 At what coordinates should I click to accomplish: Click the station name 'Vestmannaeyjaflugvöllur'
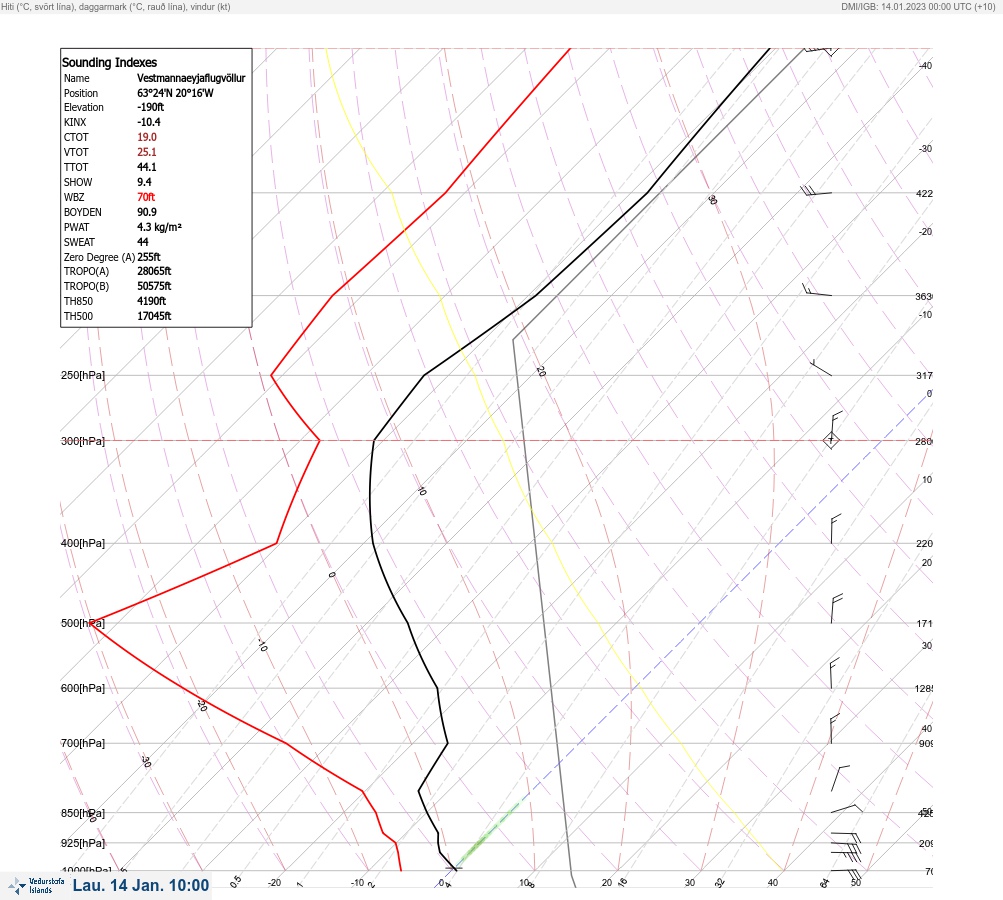[191, 78]
